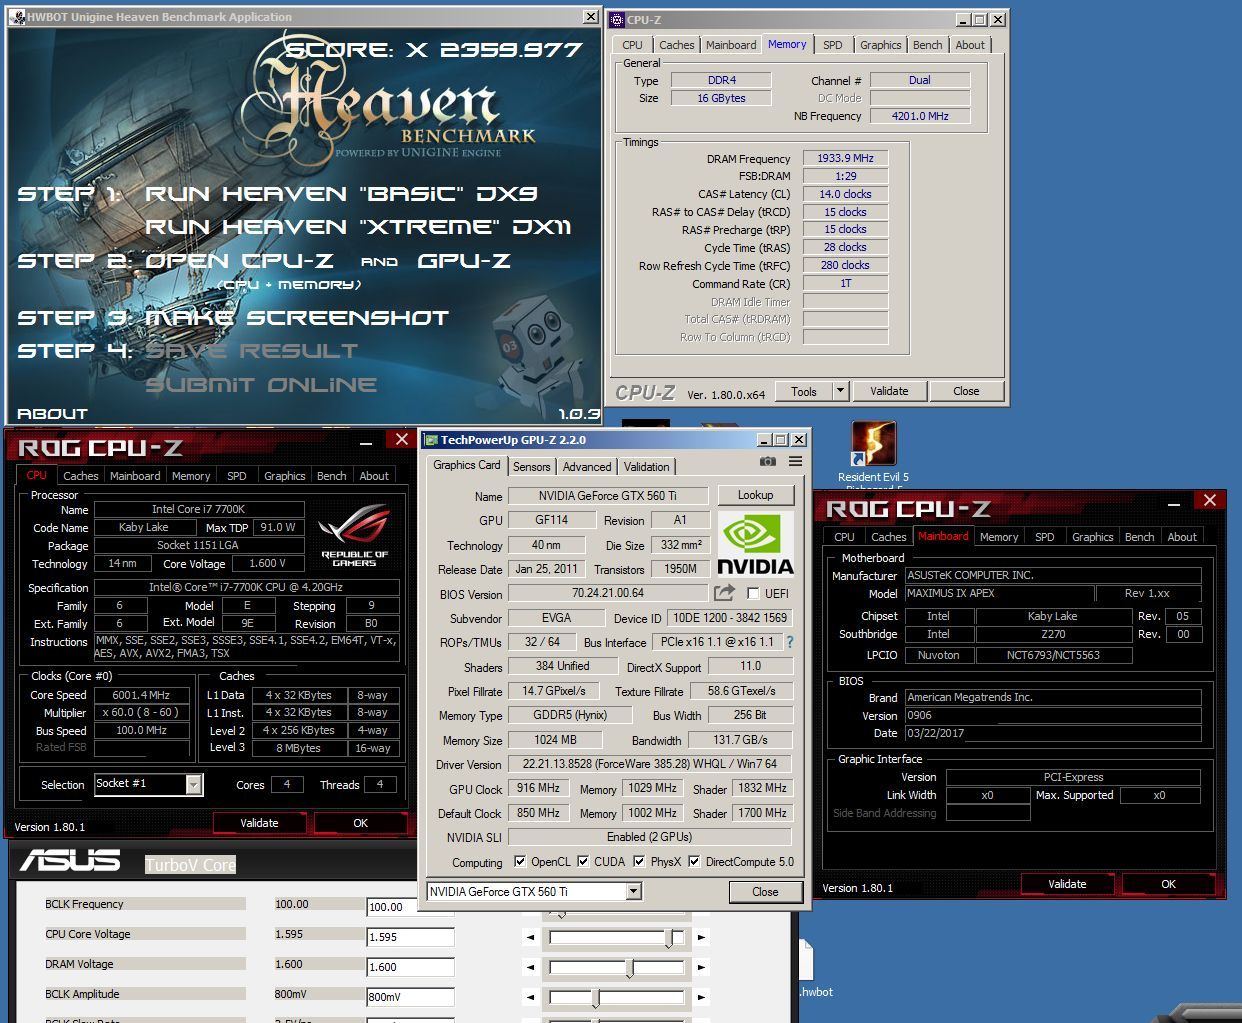Click Submit Online in Heaven benchmark
Image resolution: width=1242 pixels, height=1023 pixels.
coord(261,385)
